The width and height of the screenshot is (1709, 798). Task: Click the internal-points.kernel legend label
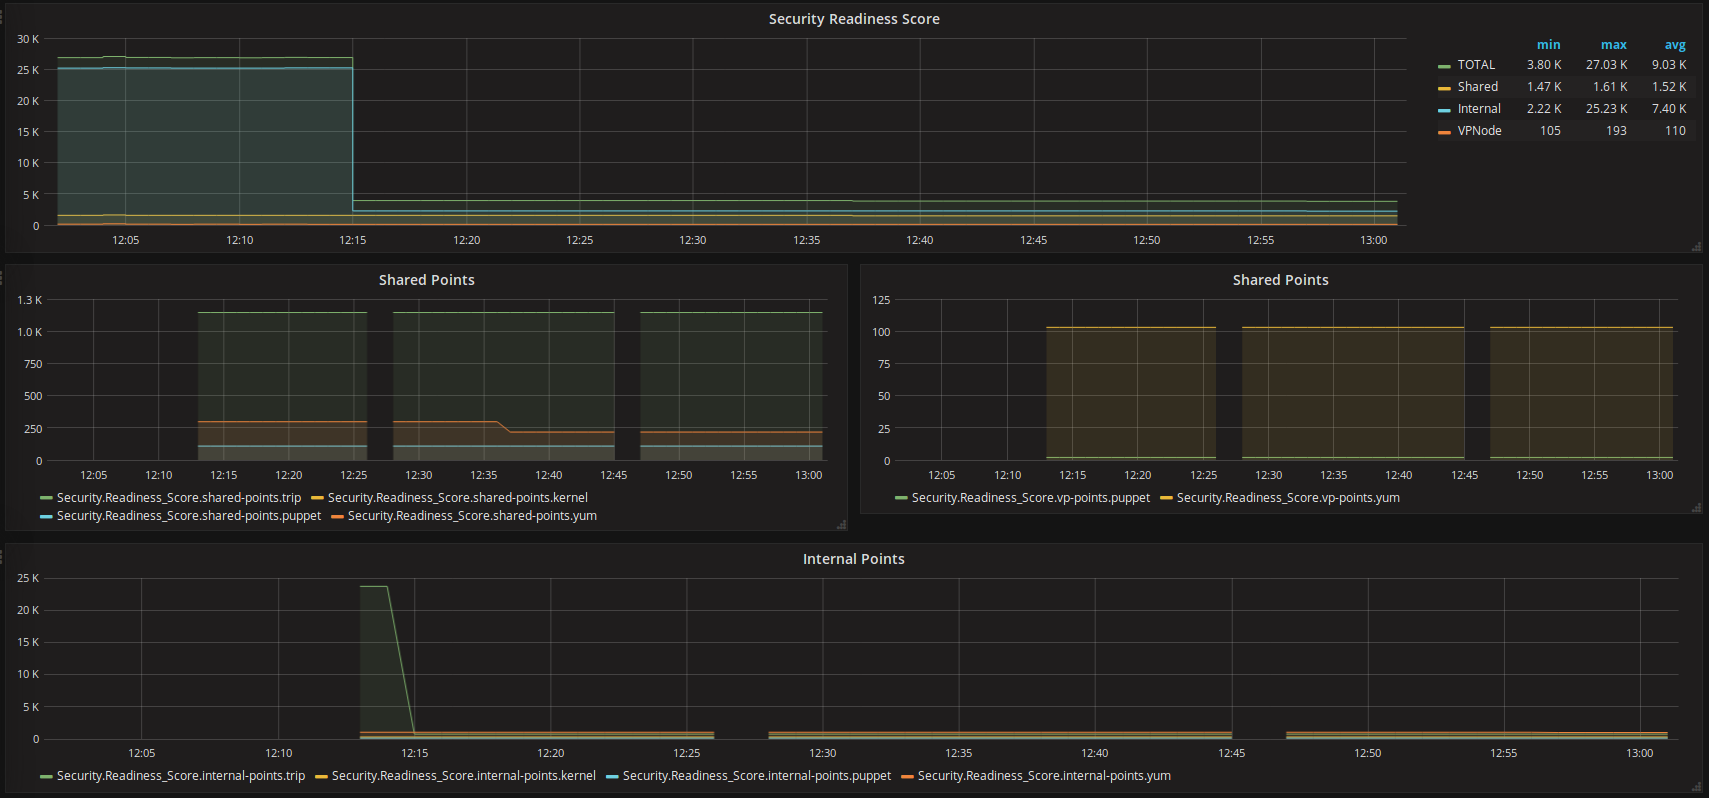coord(463,776)
